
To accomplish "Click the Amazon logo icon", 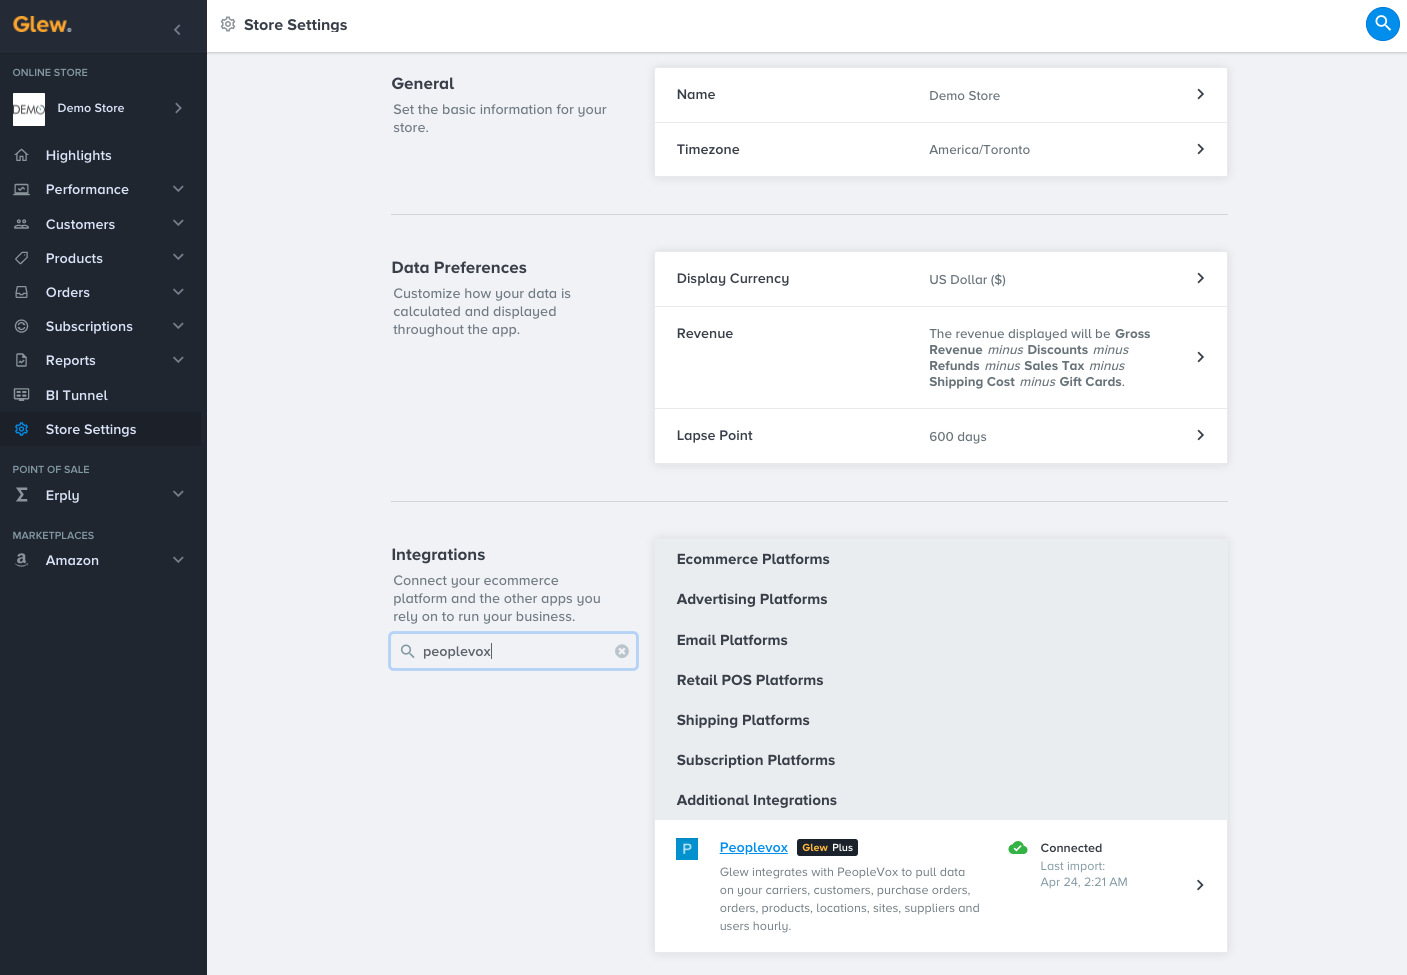I will click(22, 560).
